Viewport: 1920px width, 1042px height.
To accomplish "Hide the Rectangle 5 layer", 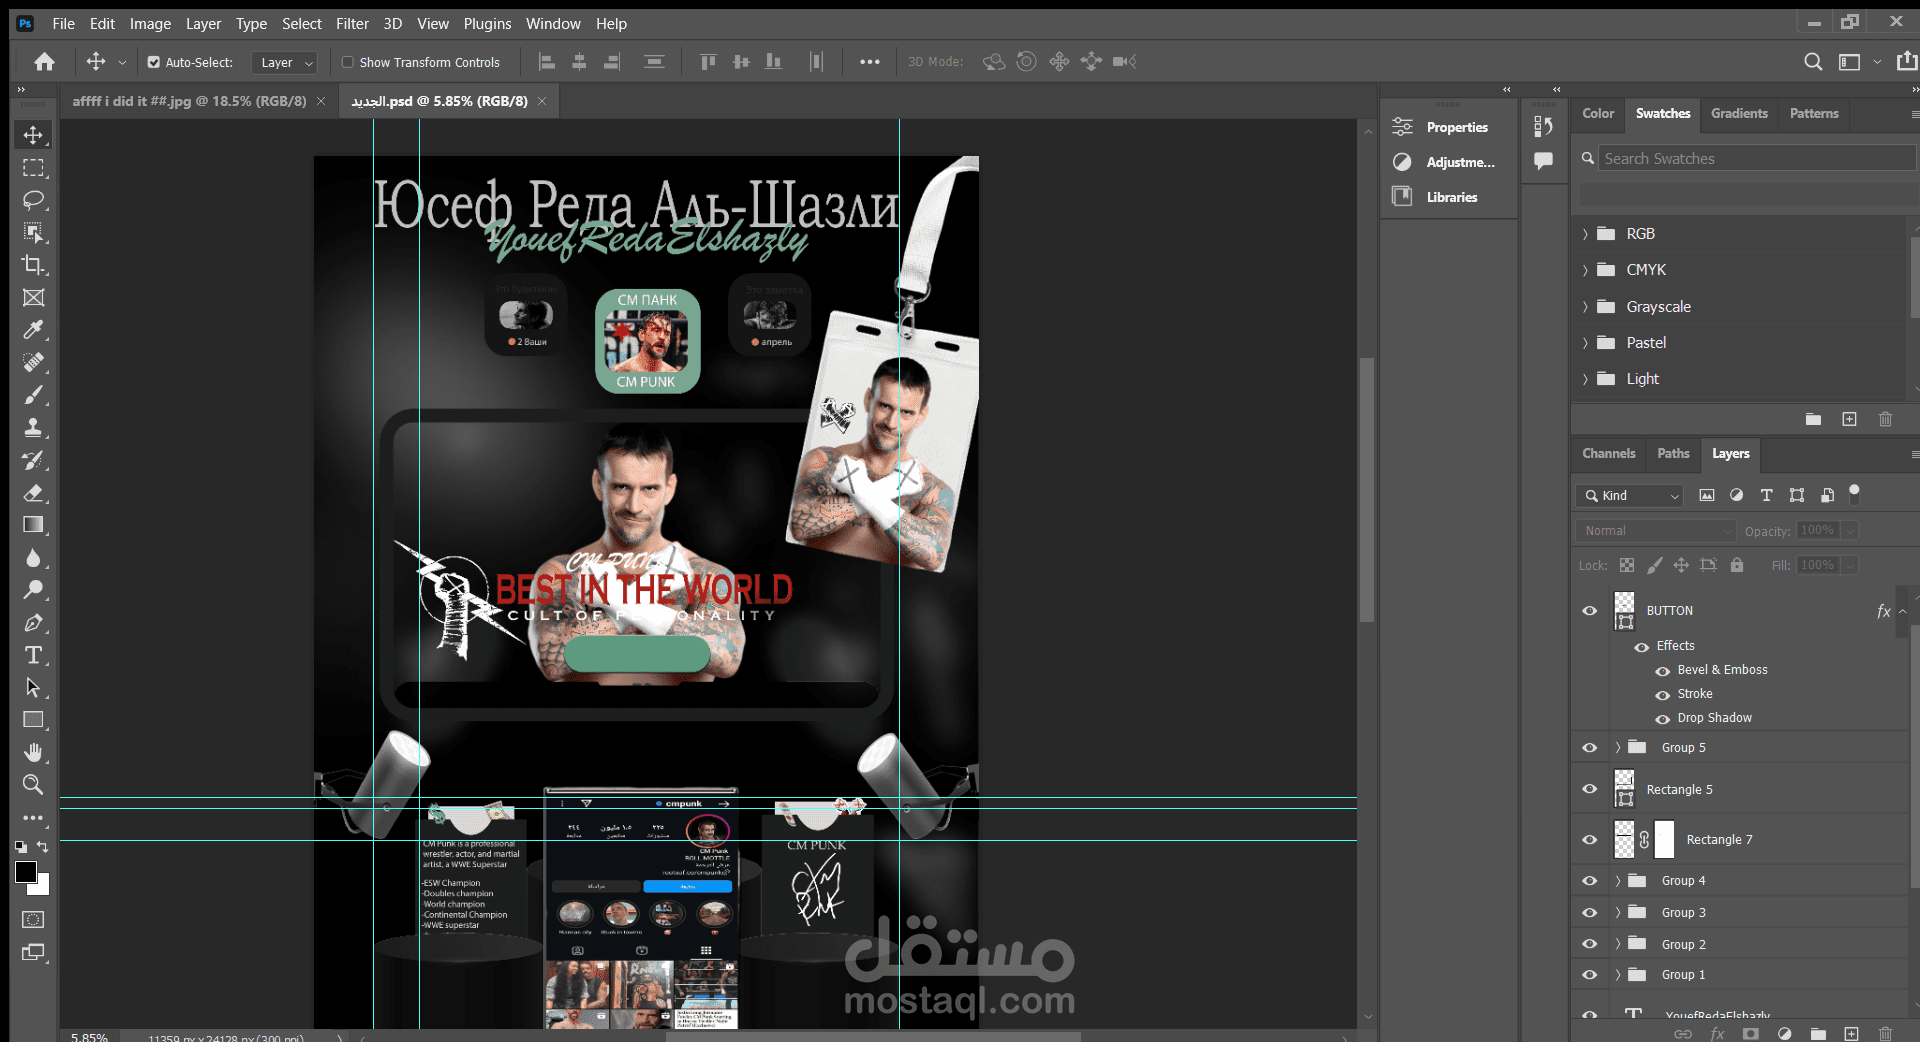I will [x=1590, y=789].
